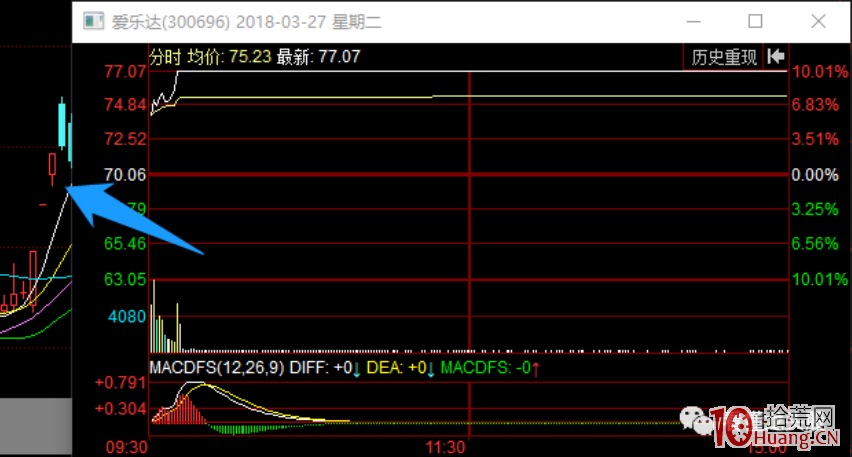Viewport: 852px width, 457px height.
Task: Close the 爱乐达 chart window
Action: [818, 22]
